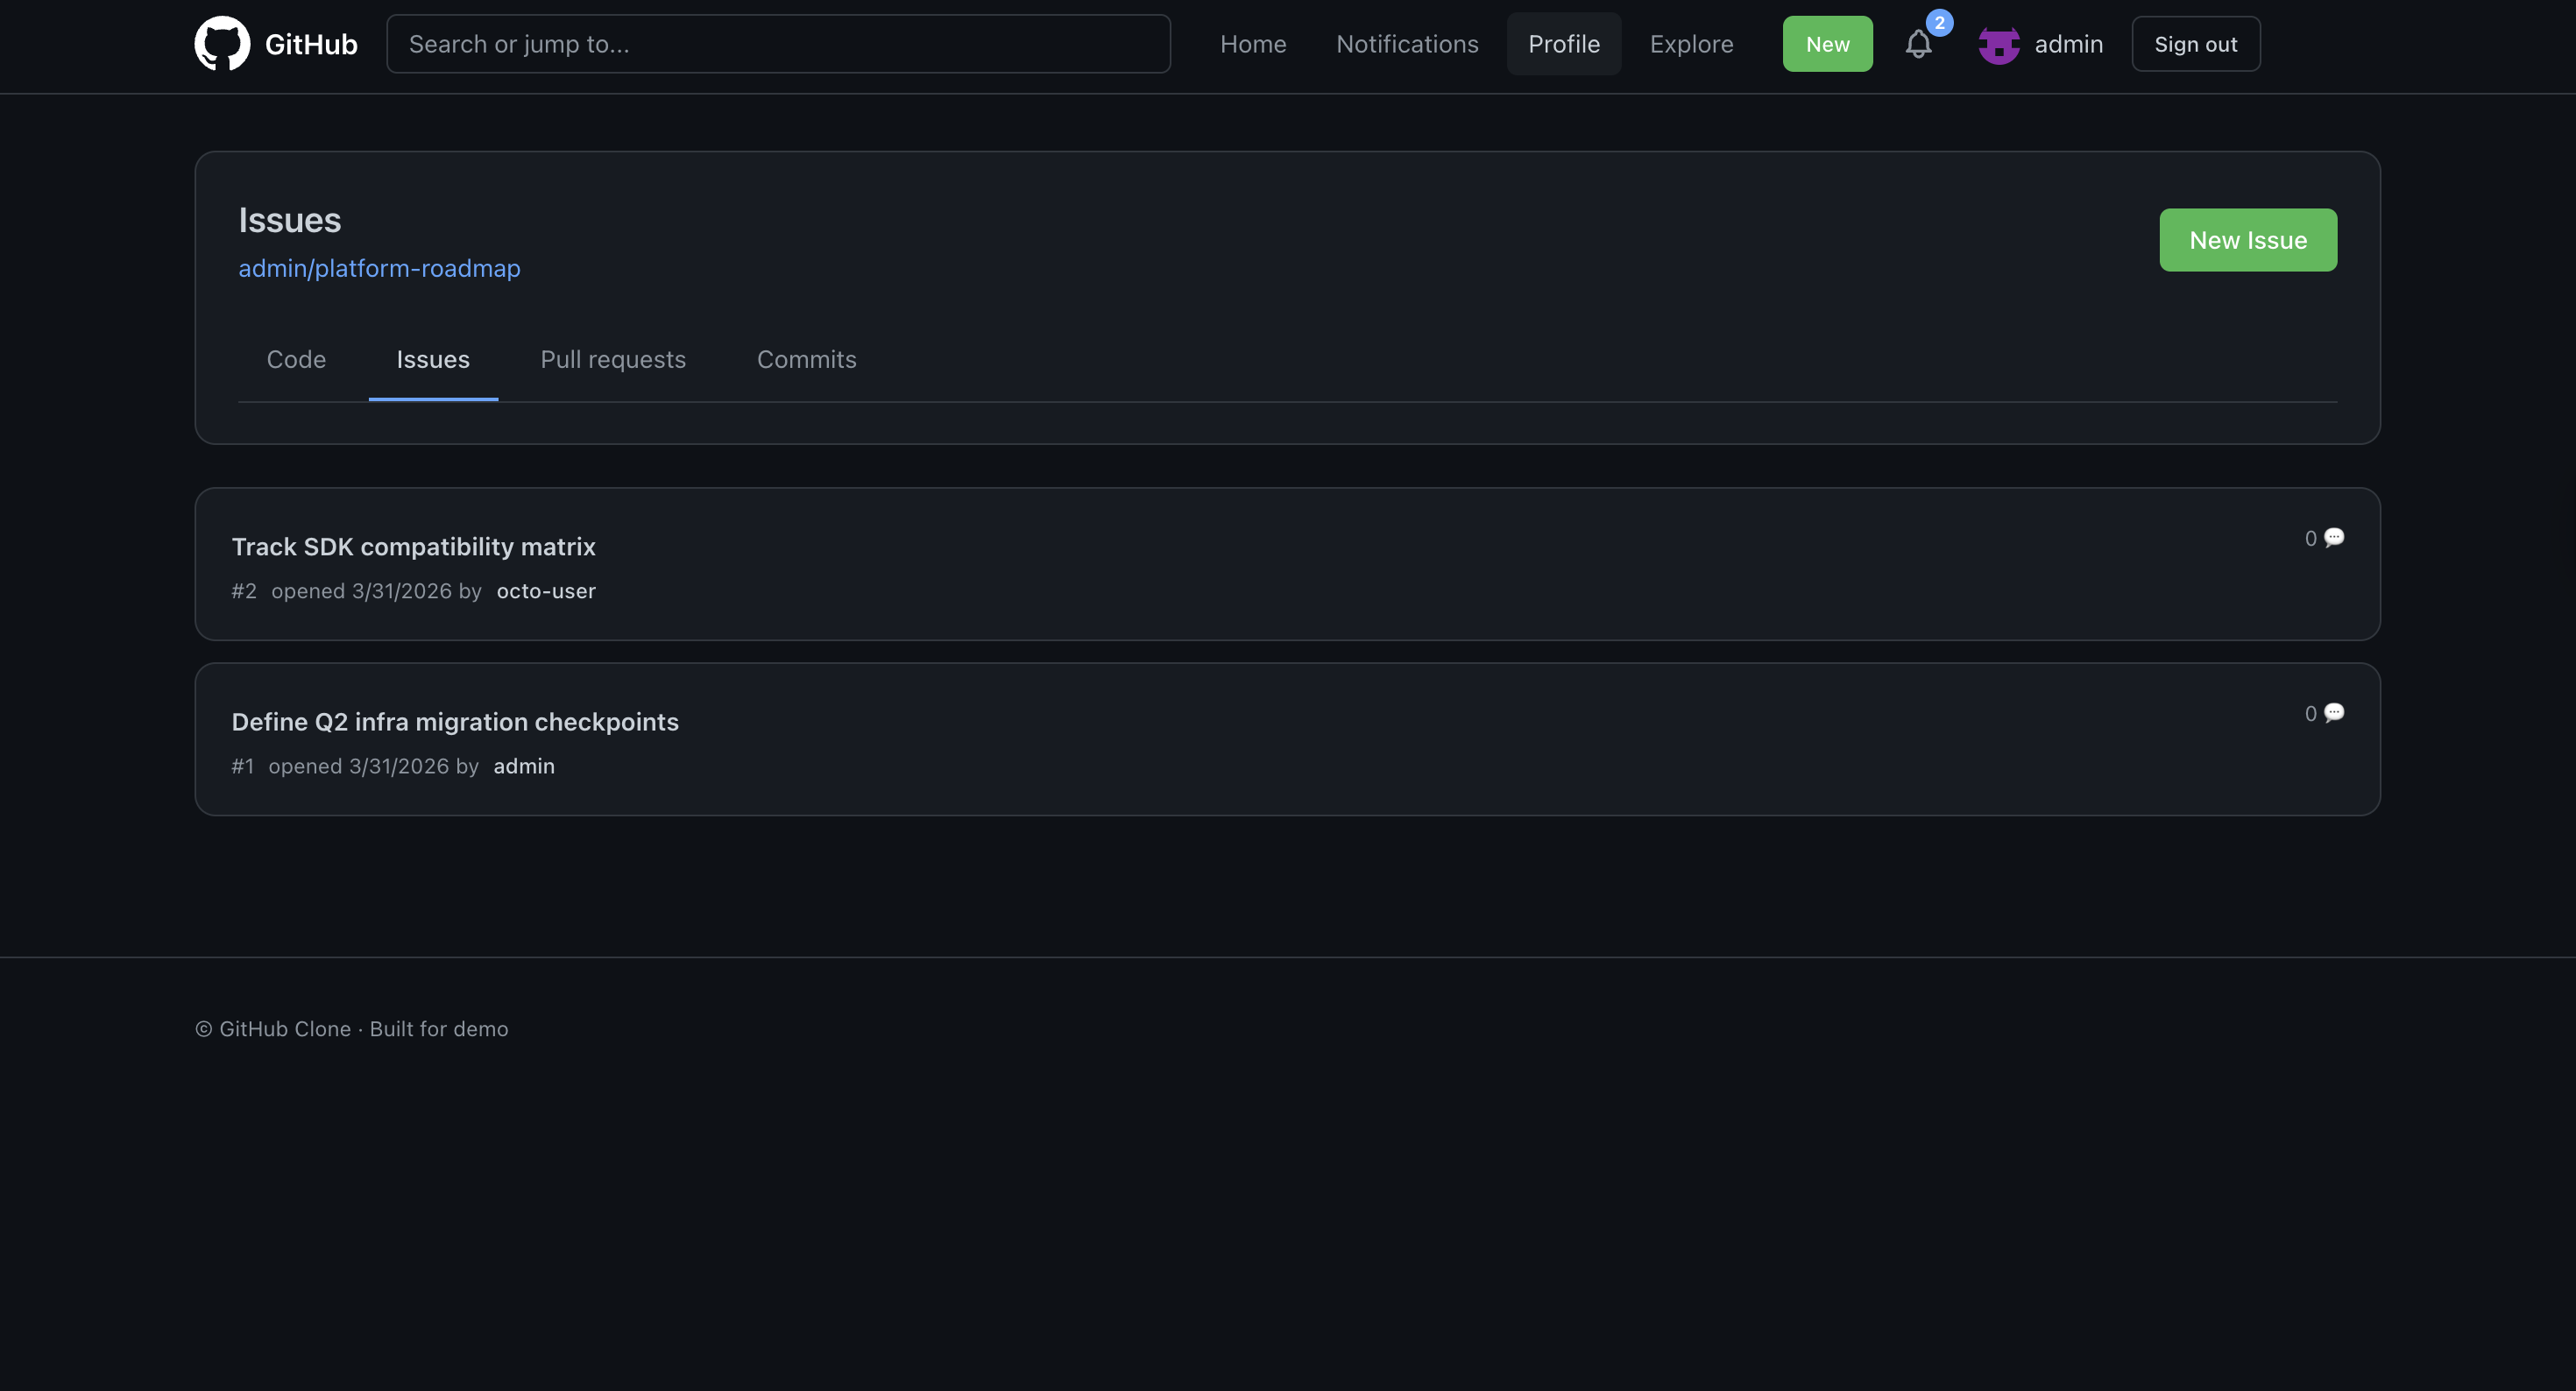Click footer text GitHub Clone · Built for demo

coord(352,1029)
